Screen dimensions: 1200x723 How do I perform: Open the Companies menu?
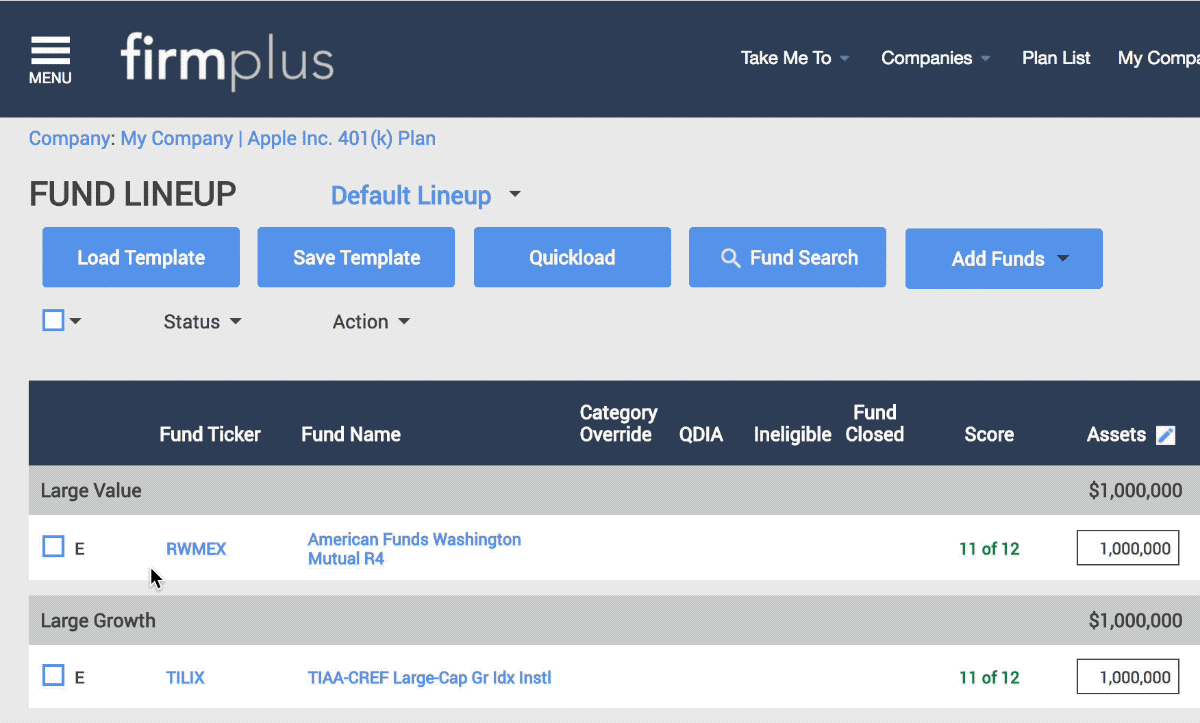tap(936, 58)
